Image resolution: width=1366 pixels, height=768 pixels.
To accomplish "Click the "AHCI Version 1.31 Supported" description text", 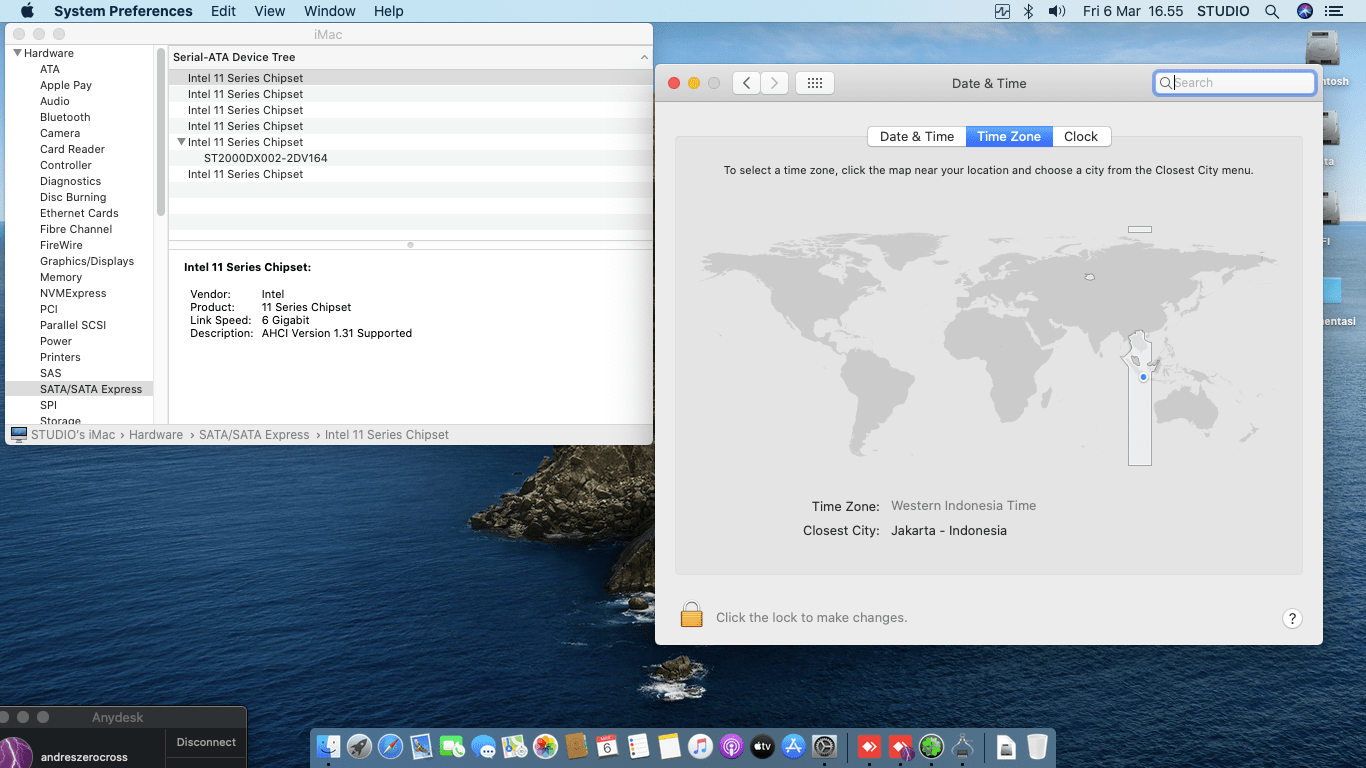I will point(337,333).
